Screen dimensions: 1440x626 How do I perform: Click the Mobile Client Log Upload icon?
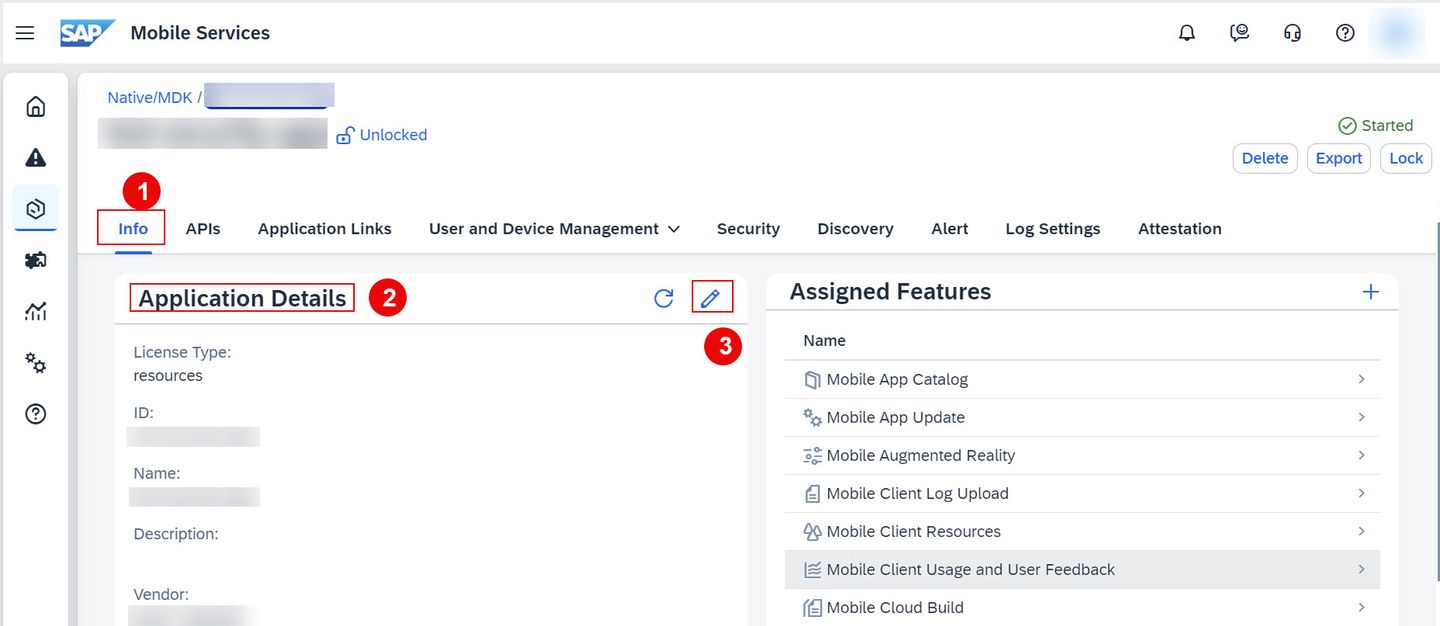812,494
